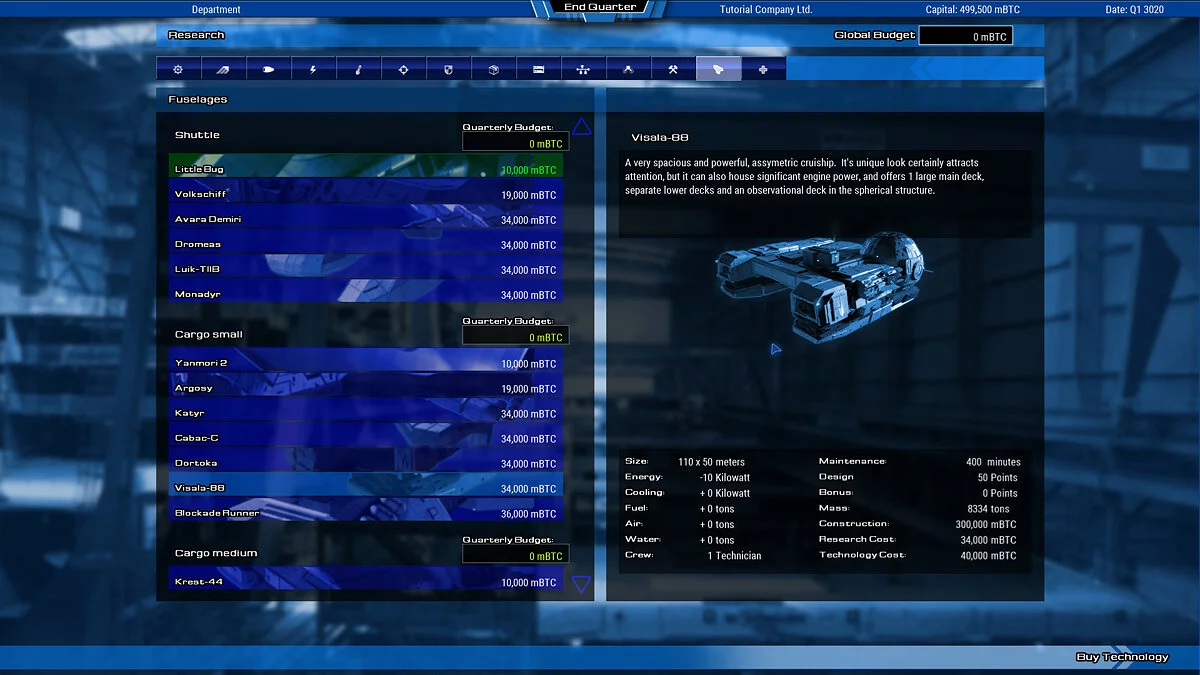This screenshot has height=675, width=1200.
Task: Edit the Global Budget field
Action: 965,36
